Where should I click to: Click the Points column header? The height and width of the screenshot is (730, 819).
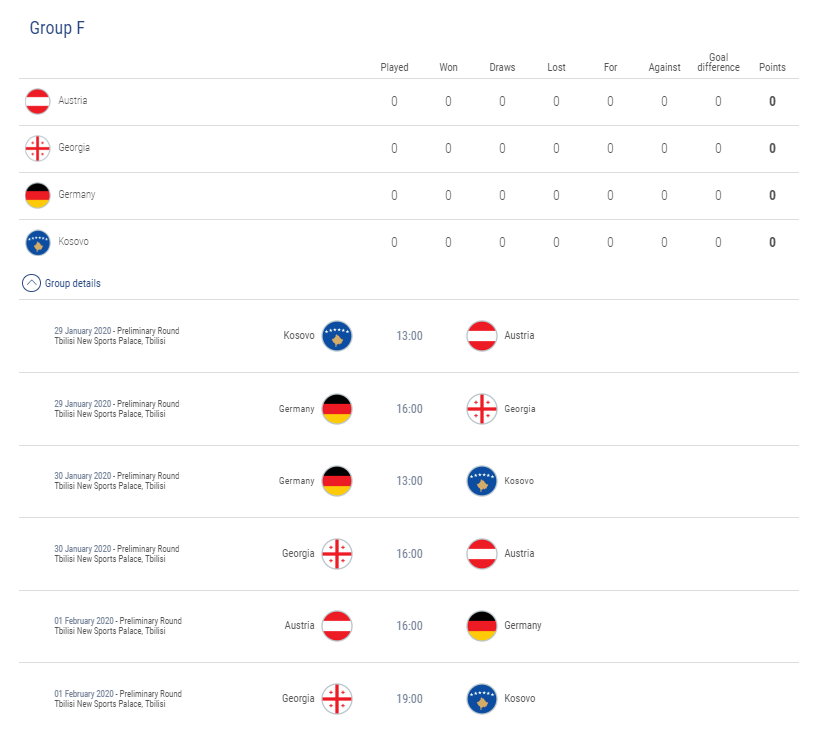[772, 67]
